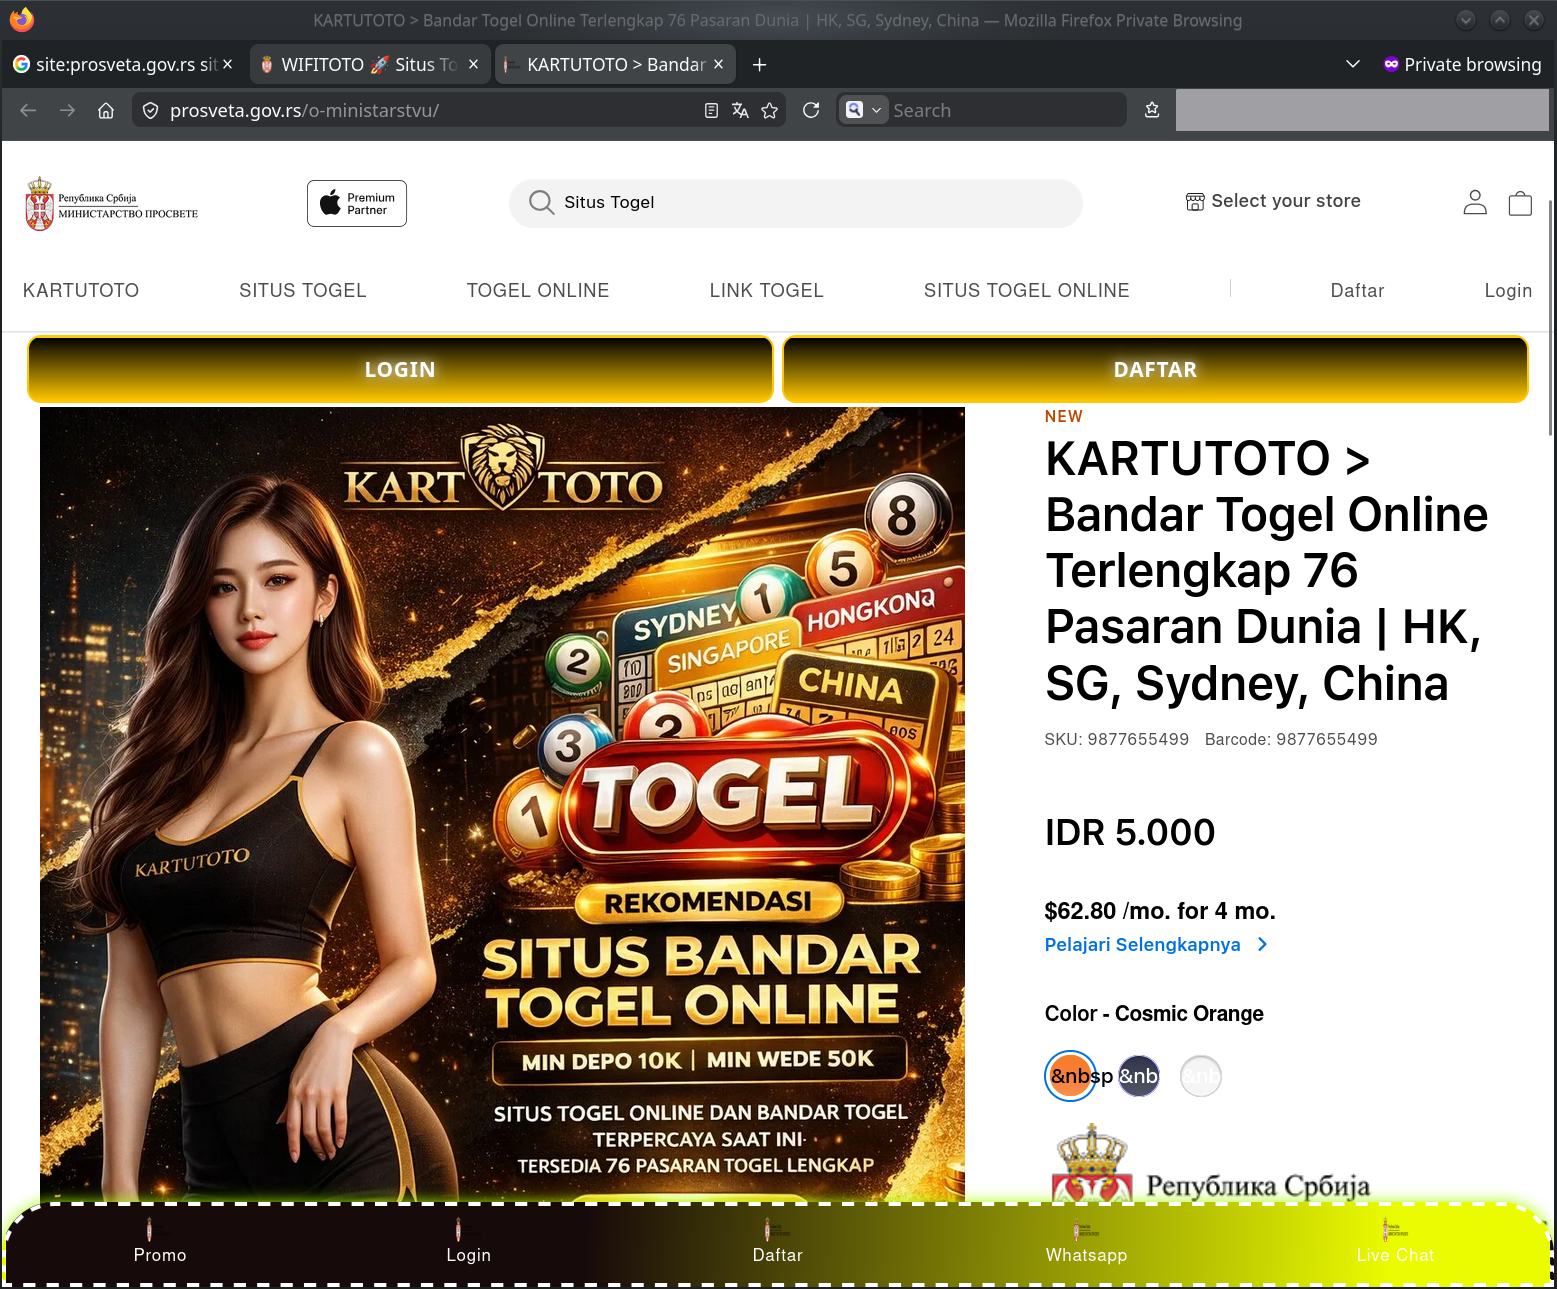Expand the search engine dropdown
This screenshot has height=1289, width=1557.
pyautogui.click(x=864, y=110)
